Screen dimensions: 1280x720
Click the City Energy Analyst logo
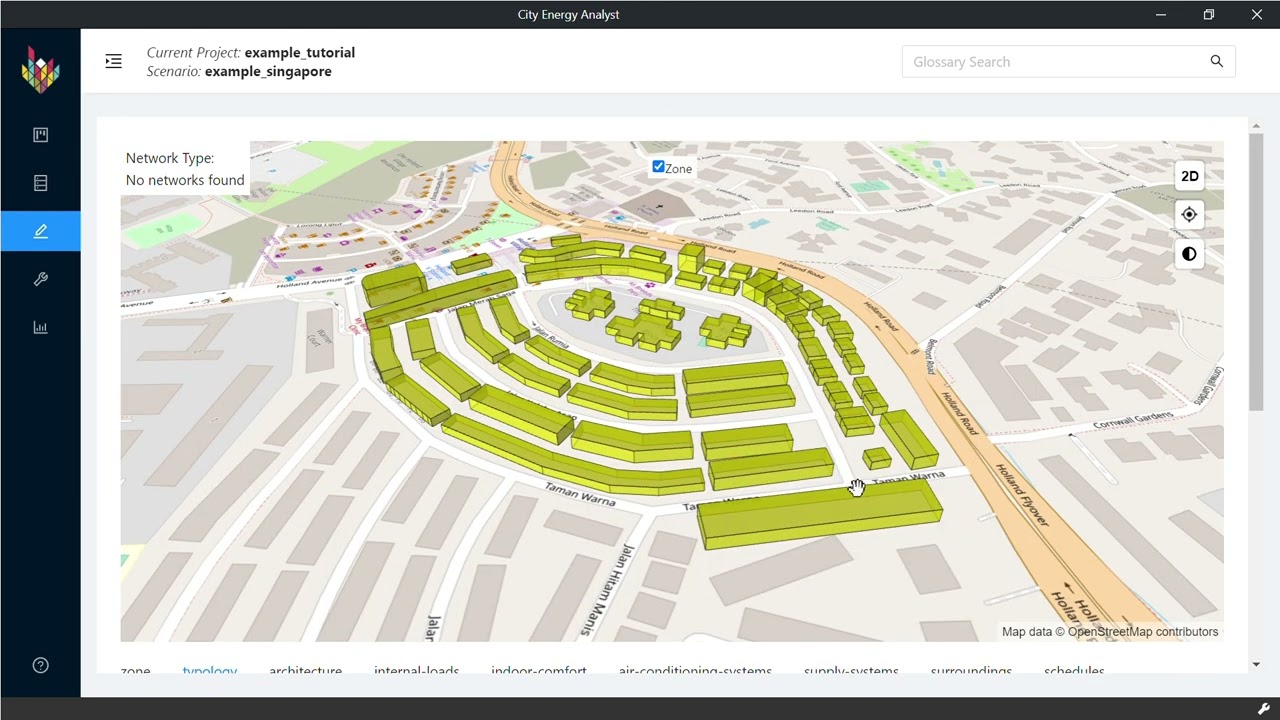(x=40, y=70)
